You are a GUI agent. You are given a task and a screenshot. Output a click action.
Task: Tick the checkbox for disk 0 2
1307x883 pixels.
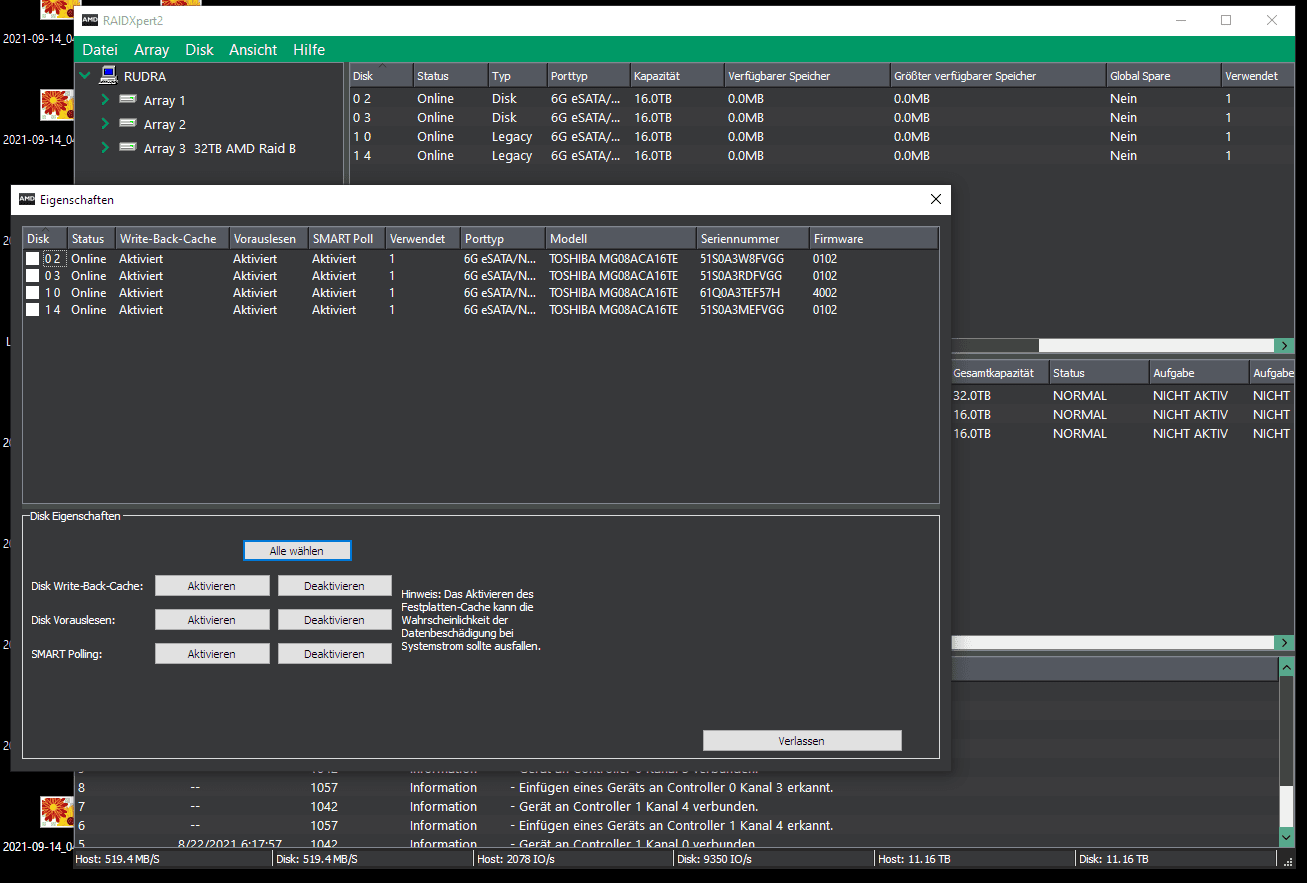pos(33,259)
